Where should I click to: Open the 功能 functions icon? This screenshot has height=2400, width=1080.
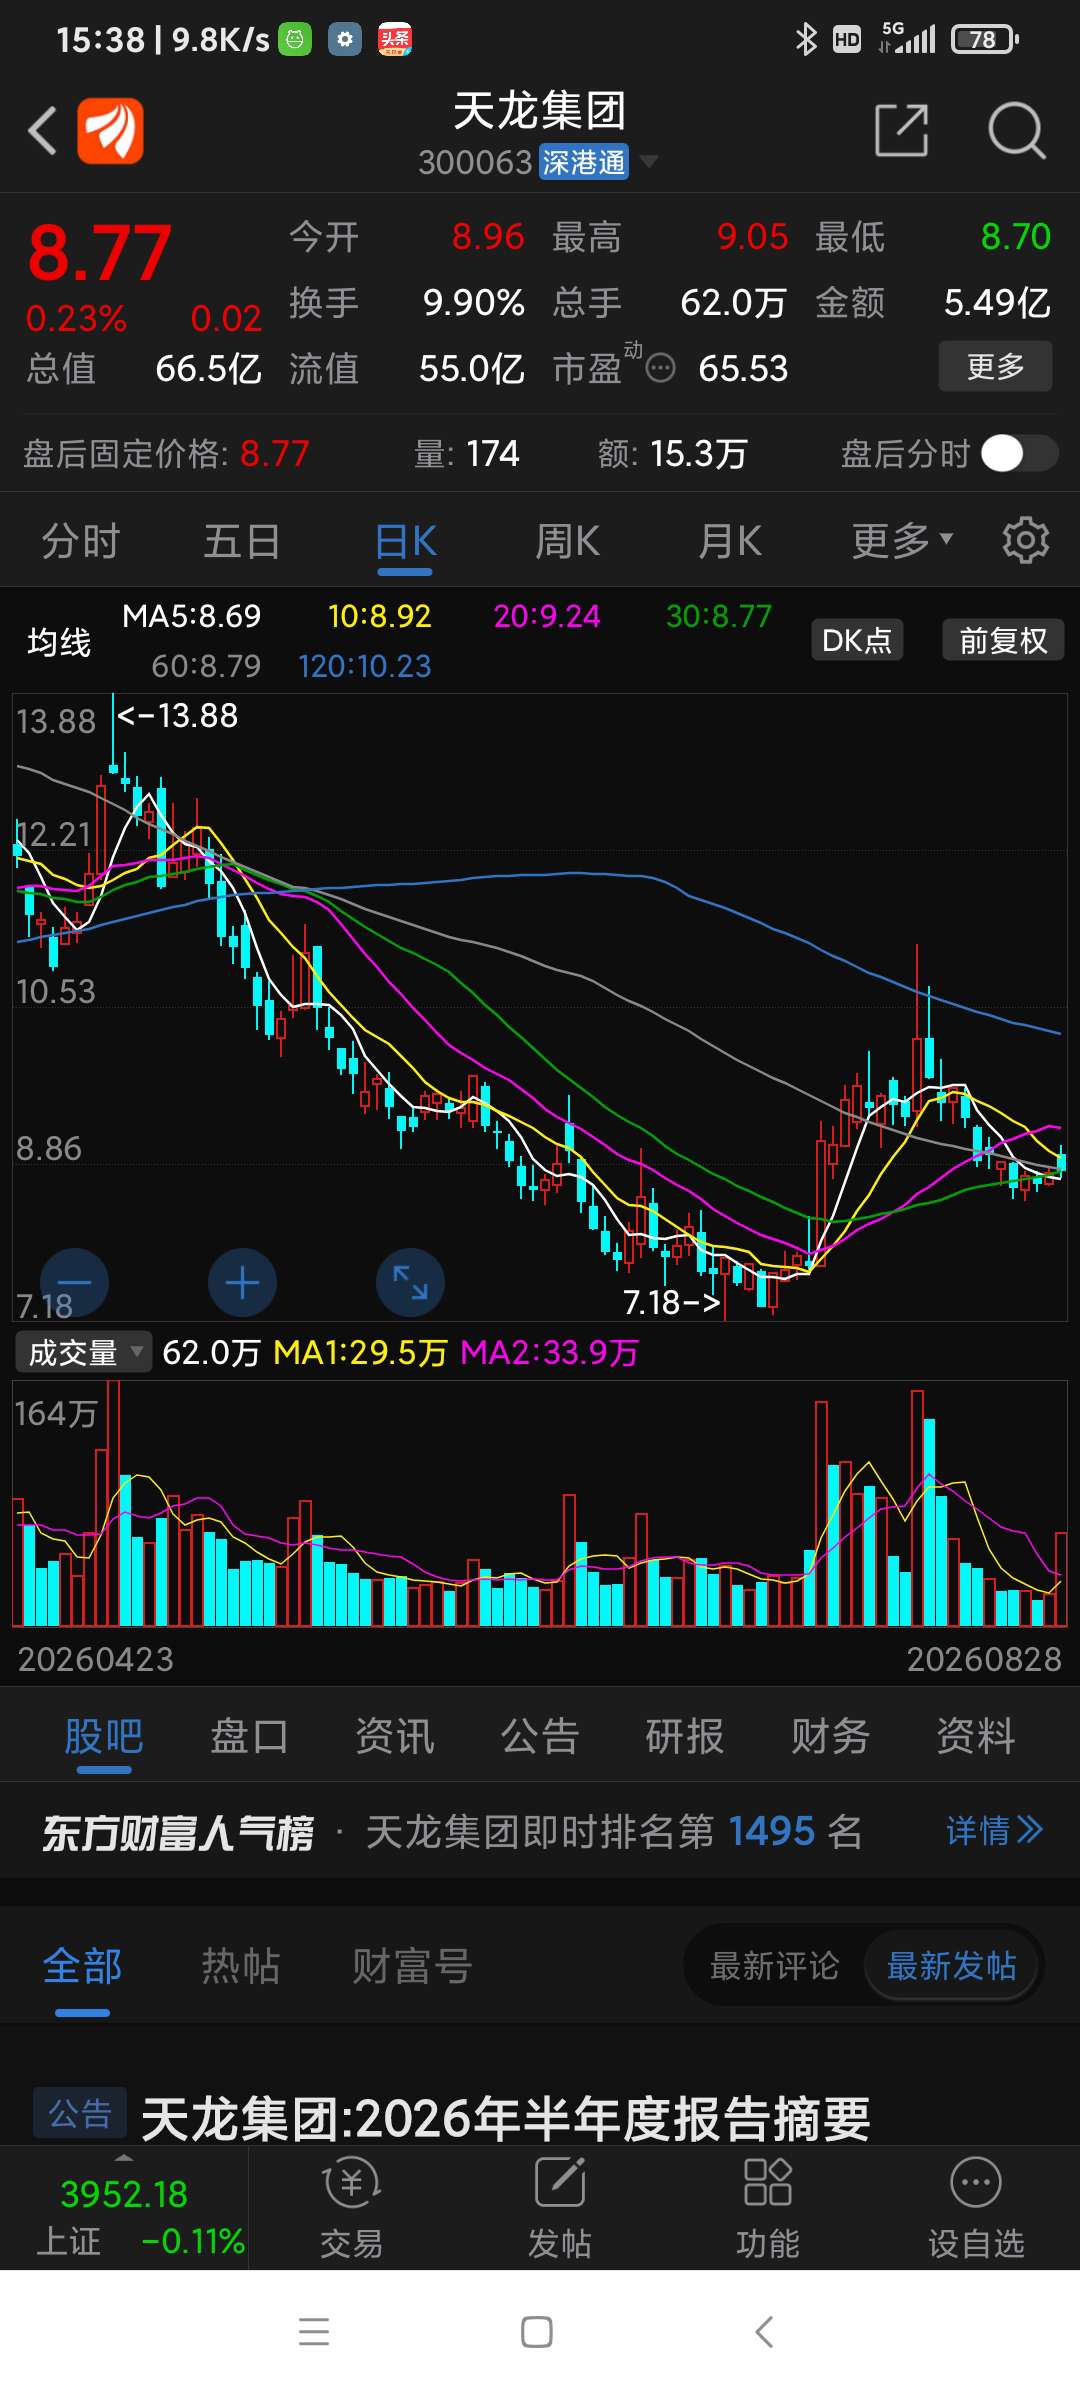[768, 2207]
